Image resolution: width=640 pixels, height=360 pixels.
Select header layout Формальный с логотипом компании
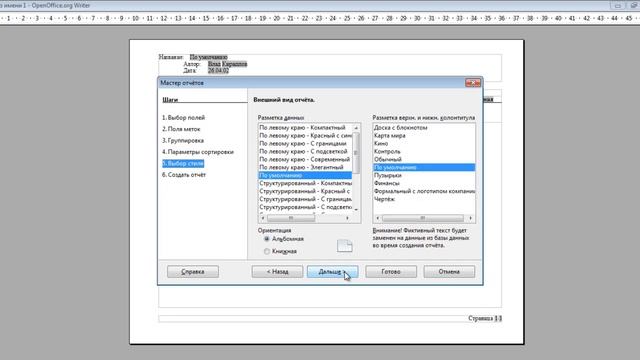(x=424, y=191)
